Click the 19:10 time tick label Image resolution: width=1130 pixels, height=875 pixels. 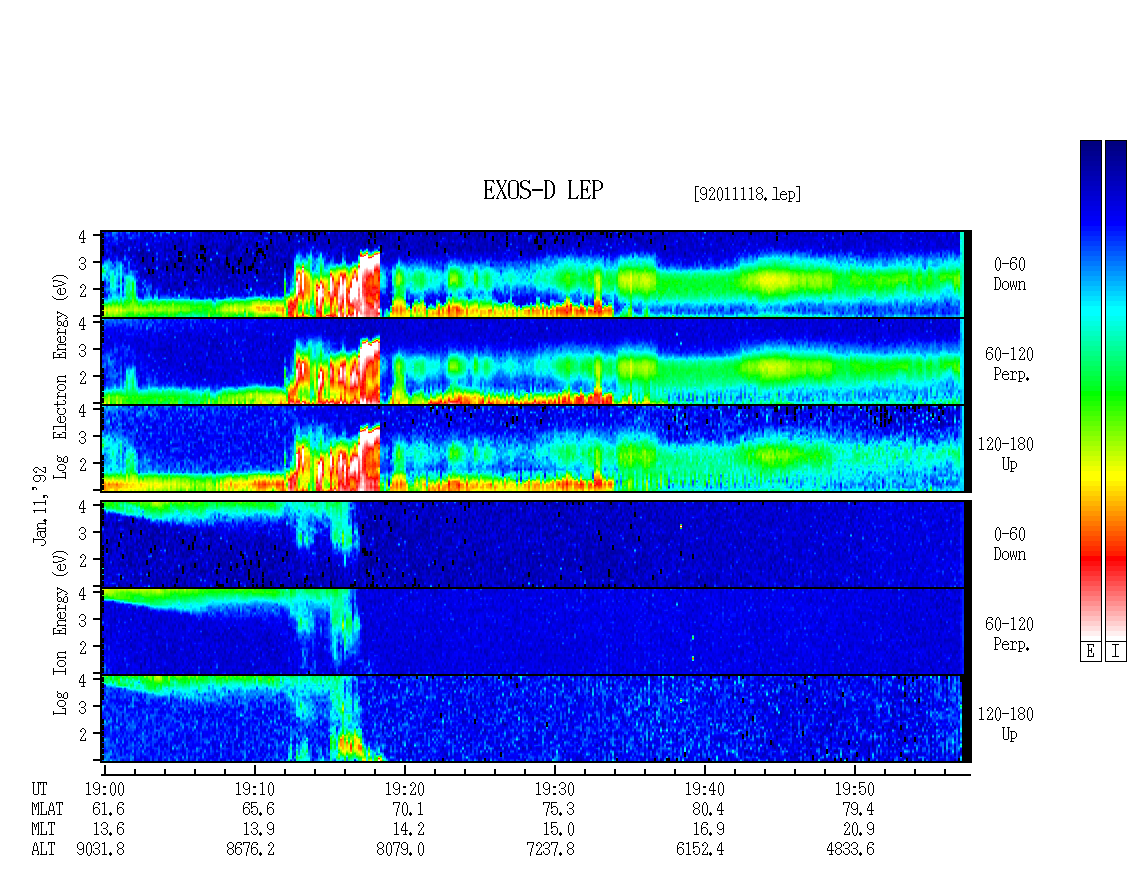pos(254,789)
